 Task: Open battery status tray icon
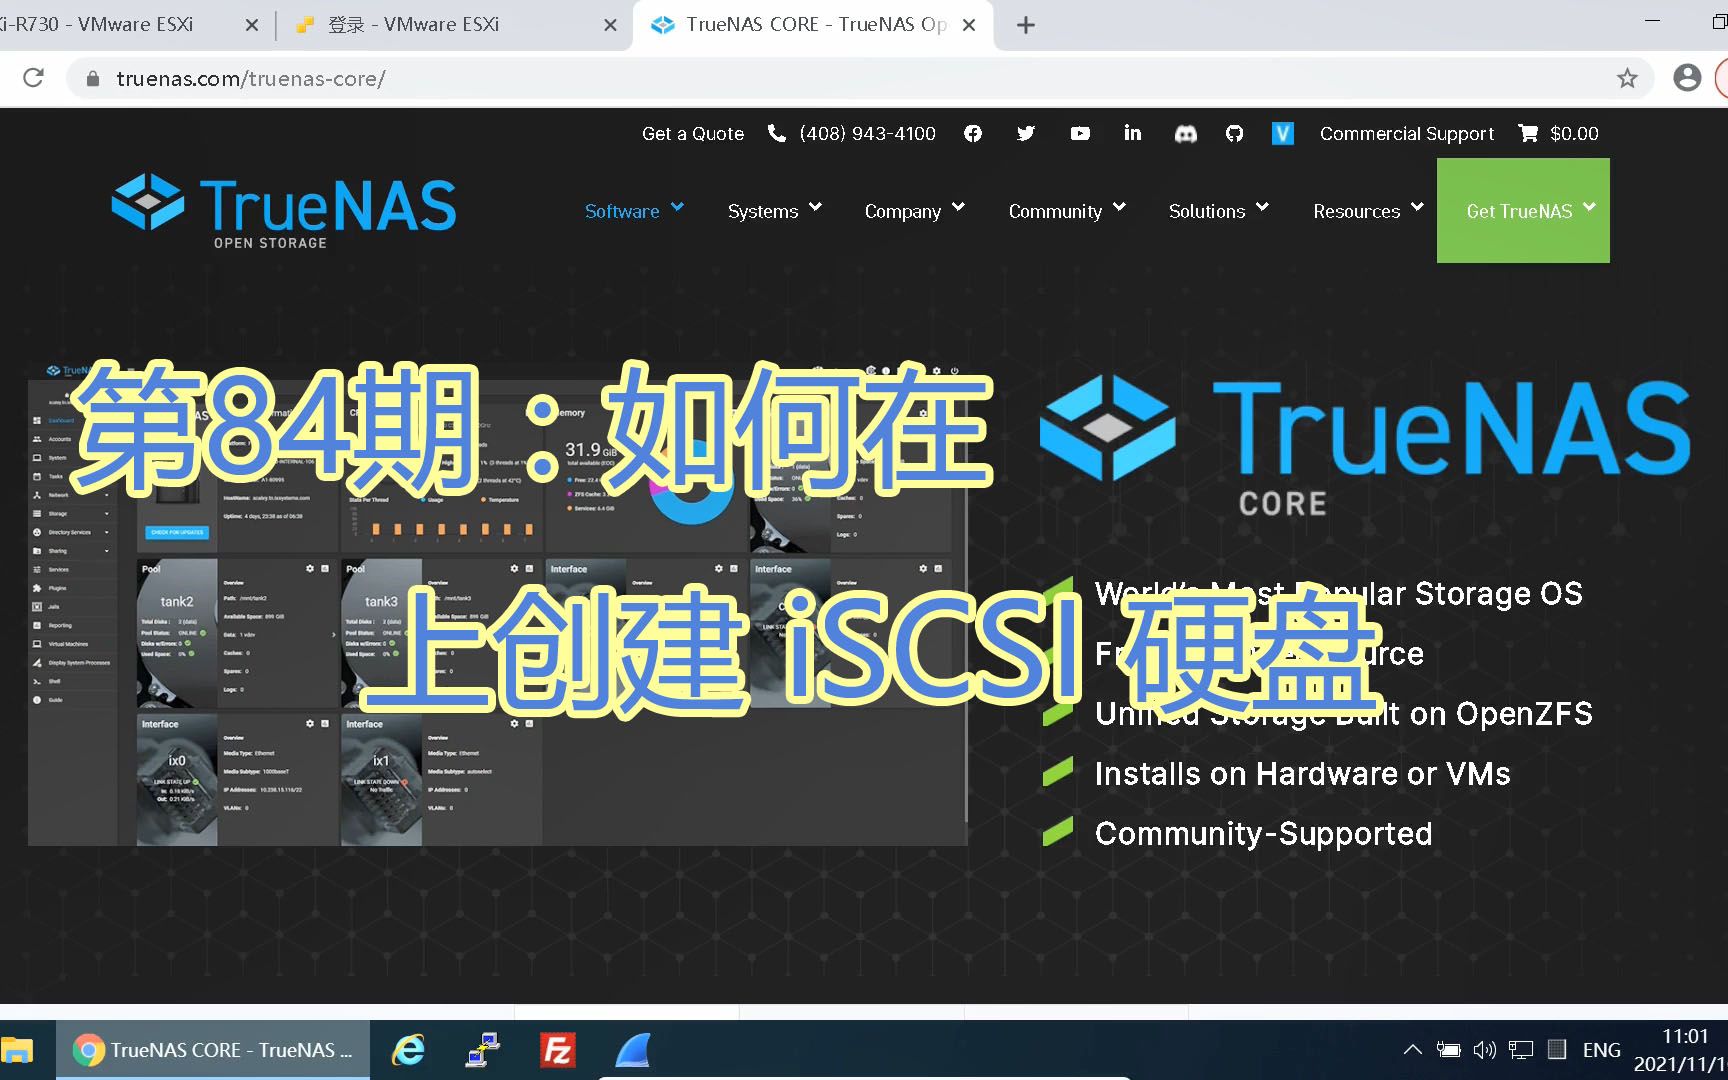(x=1448, y=1050)
